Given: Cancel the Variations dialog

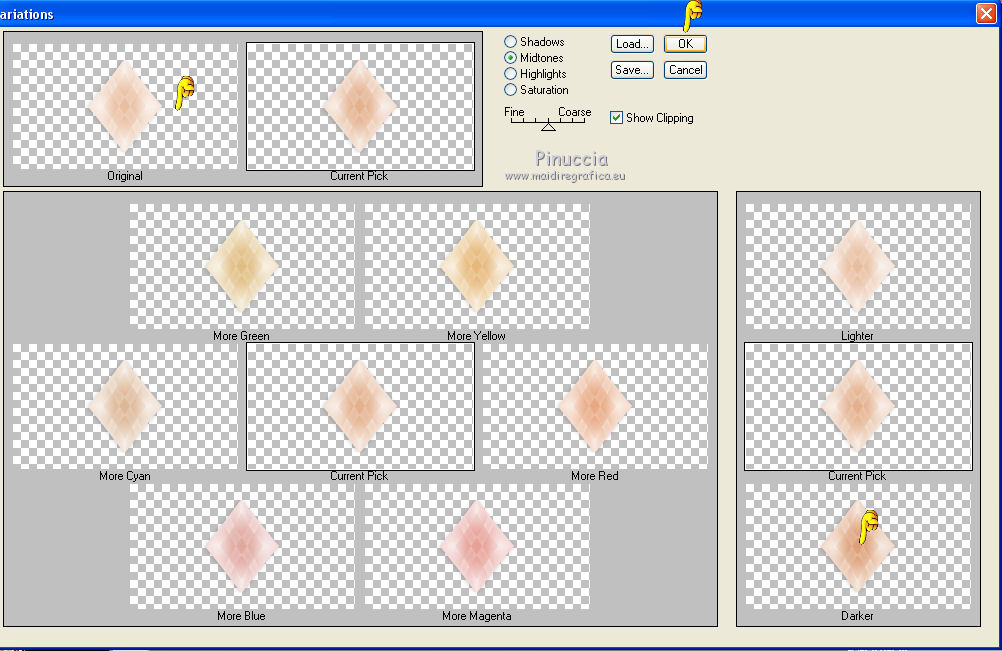Looking at the screenshot, I should pos(685,70).
